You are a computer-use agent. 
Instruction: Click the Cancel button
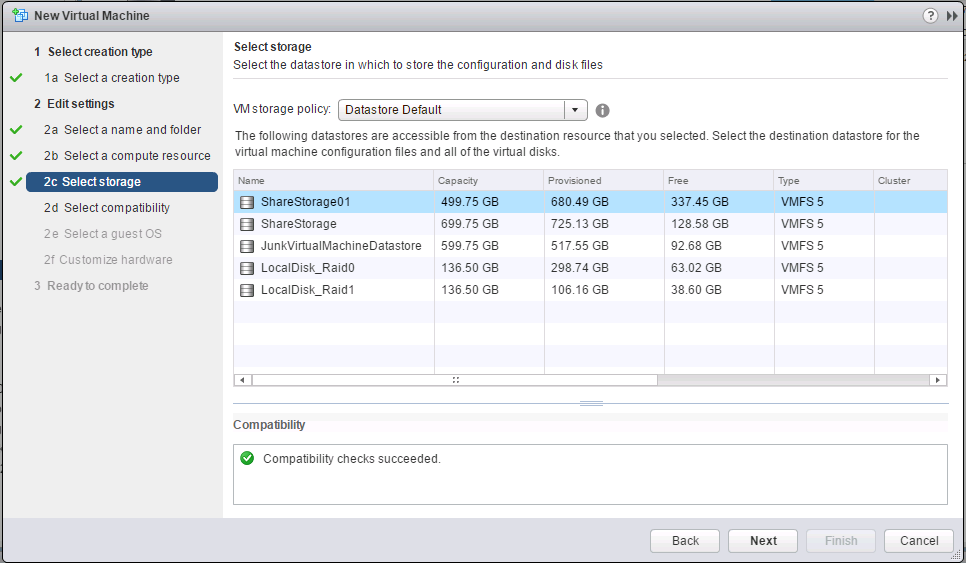(x=919, y=541)
